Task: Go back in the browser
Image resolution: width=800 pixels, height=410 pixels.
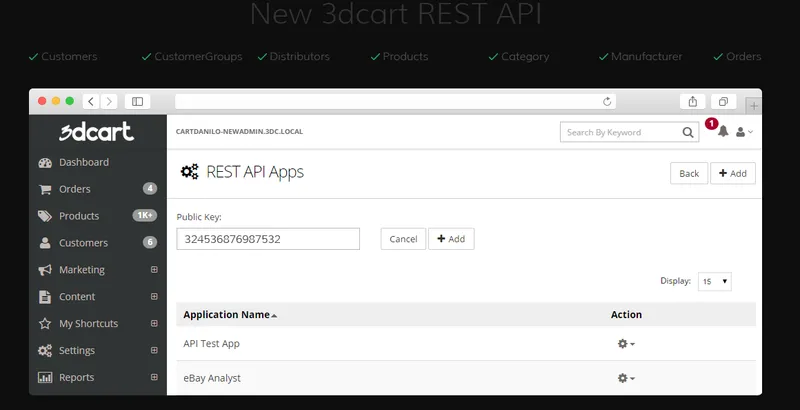Action: [91, 101]
